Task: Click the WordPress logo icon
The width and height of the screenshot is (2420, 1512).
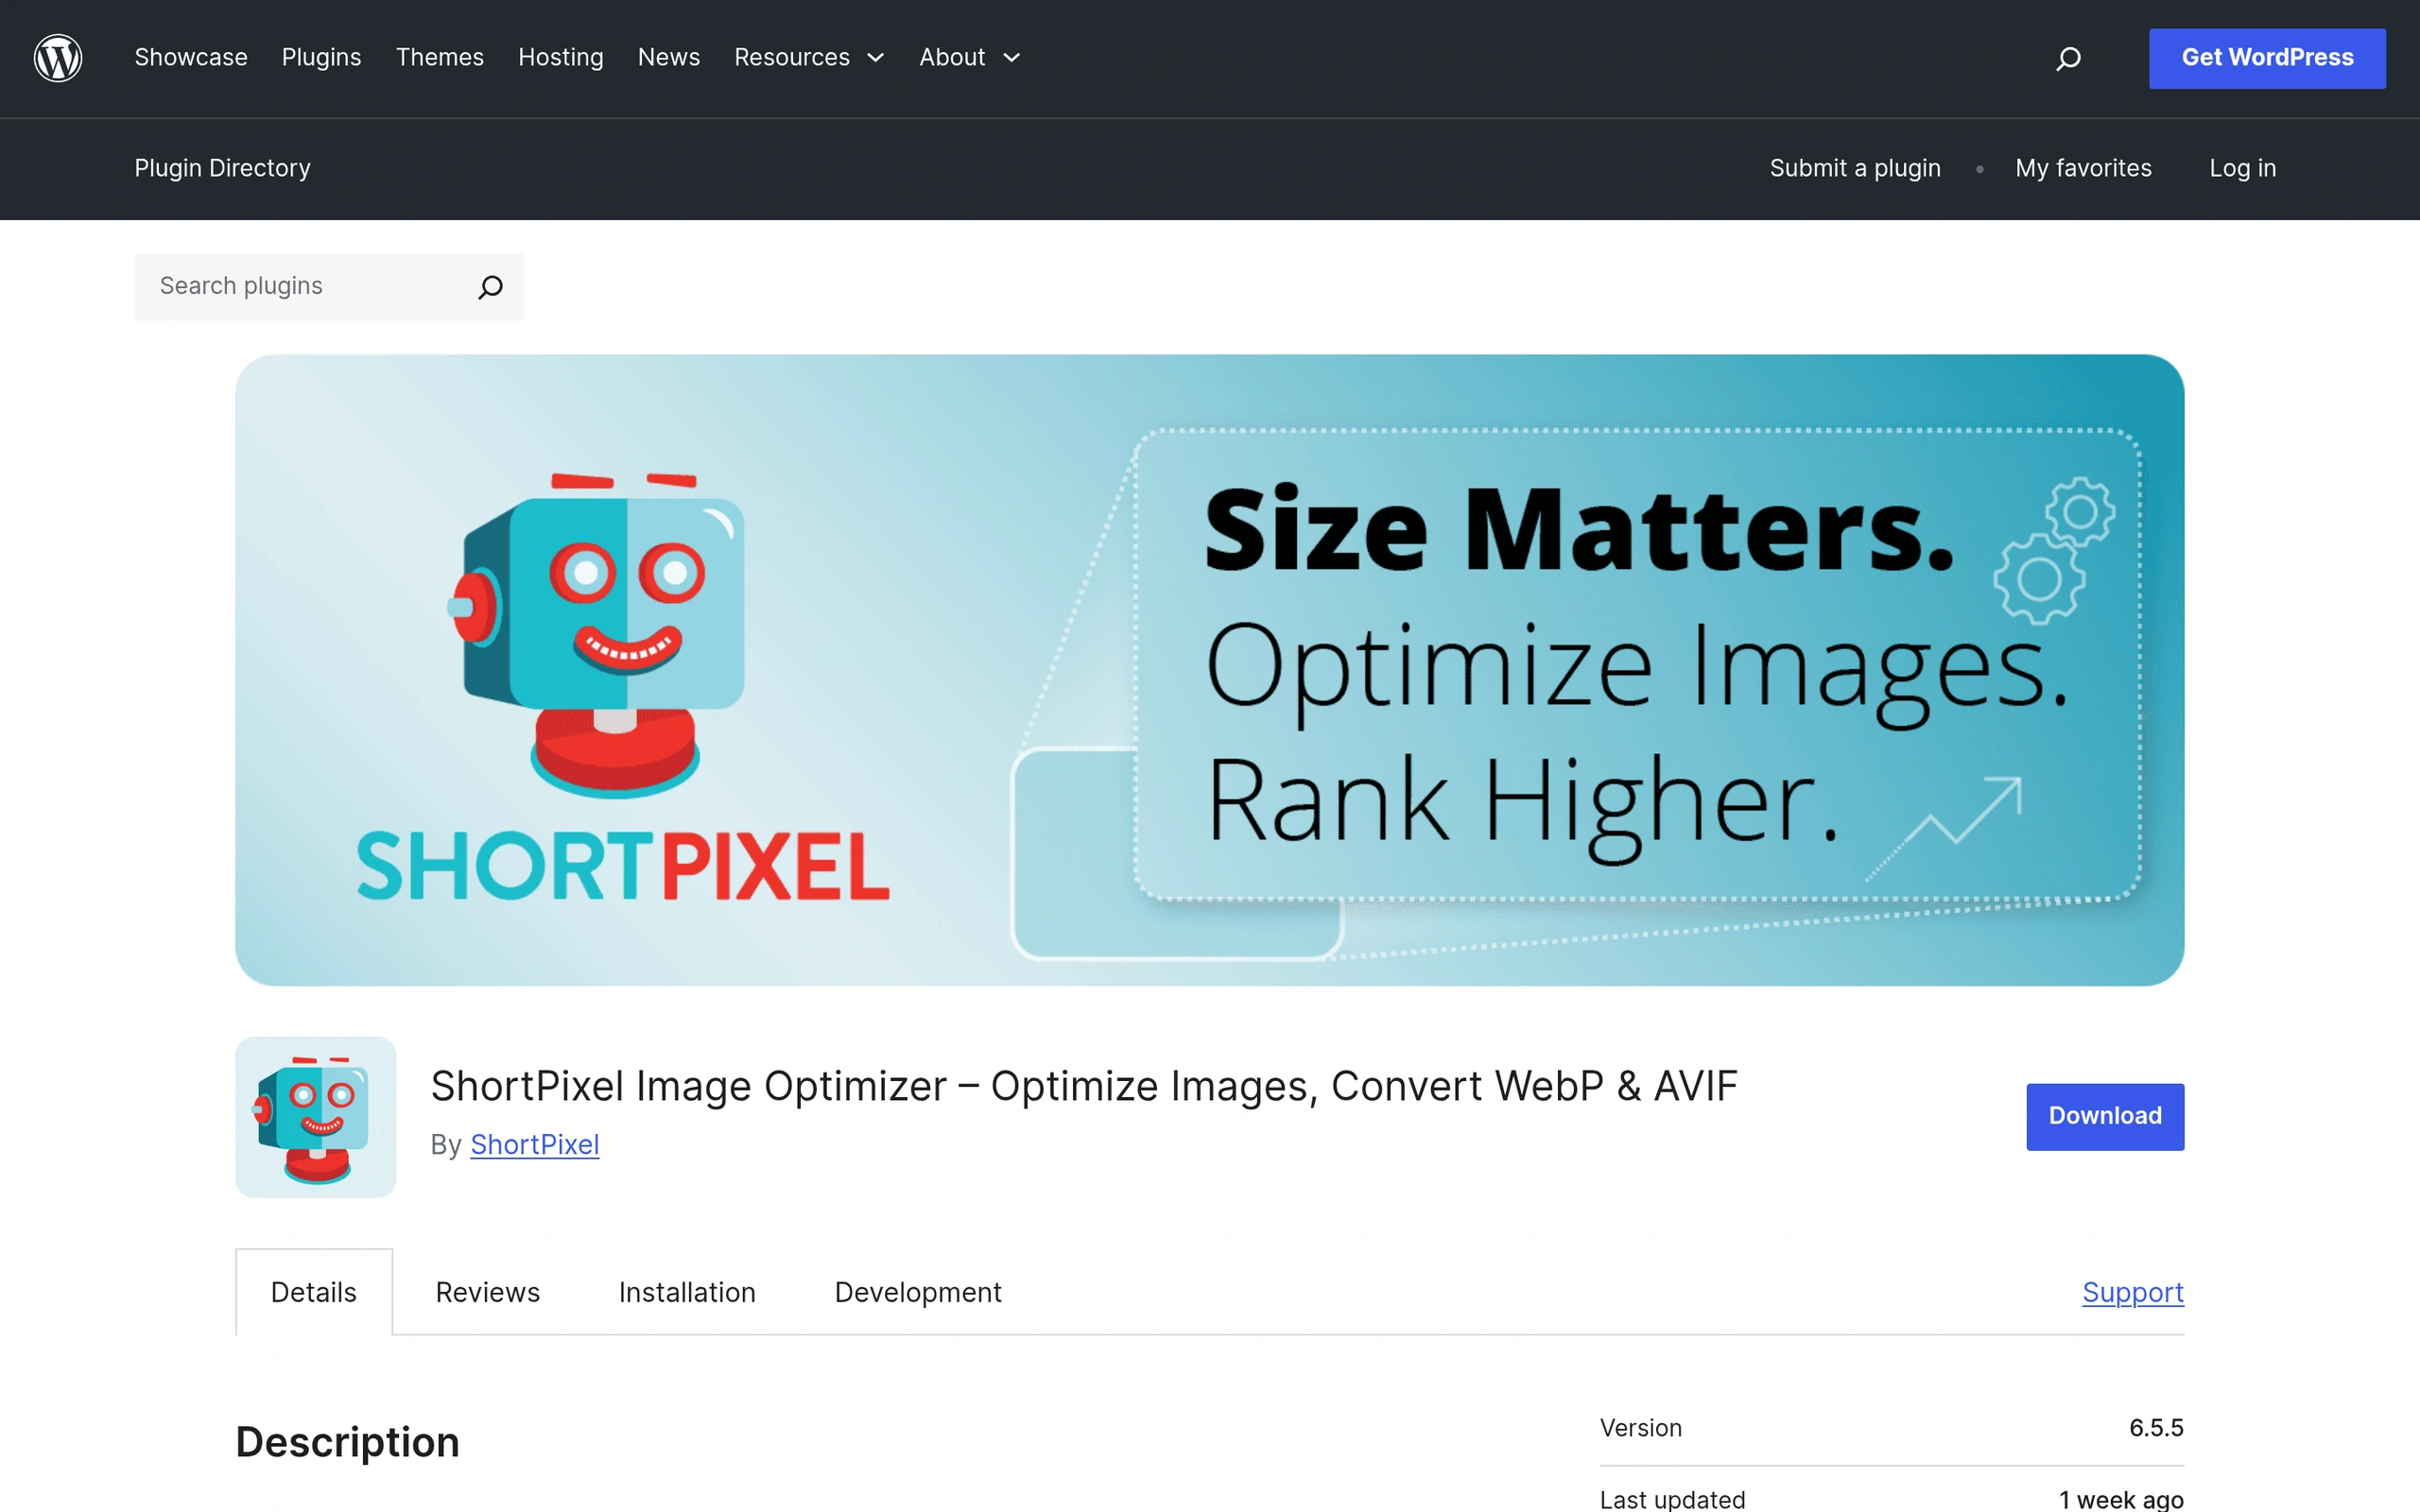Action: point(58,58)
